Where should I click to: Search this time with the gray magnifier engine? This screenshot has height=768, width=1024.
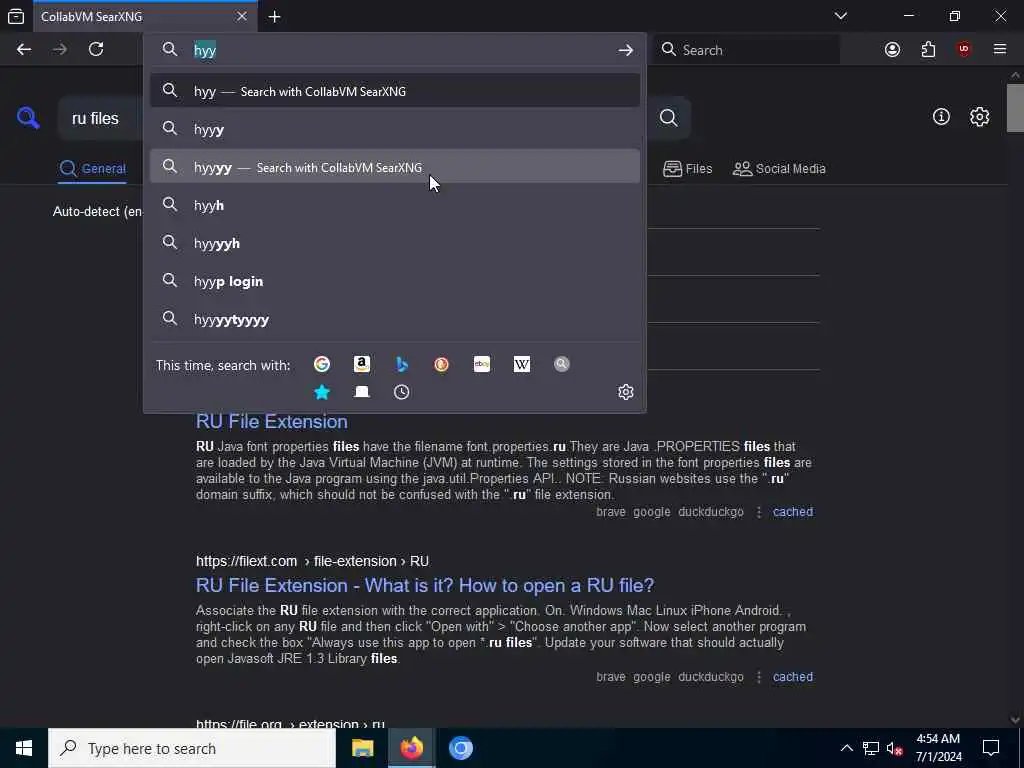[562, 364]
